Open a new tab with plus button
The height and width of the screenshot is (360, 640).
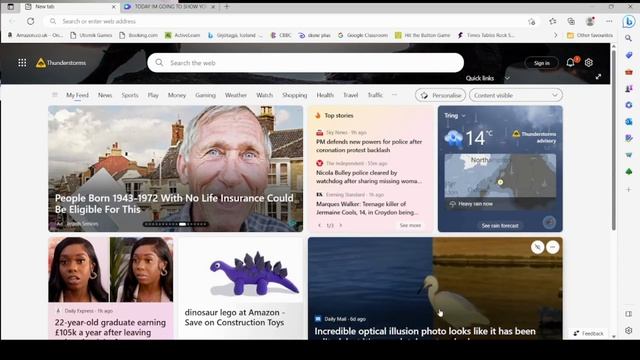pyautogui.click(x=227, y=7)
